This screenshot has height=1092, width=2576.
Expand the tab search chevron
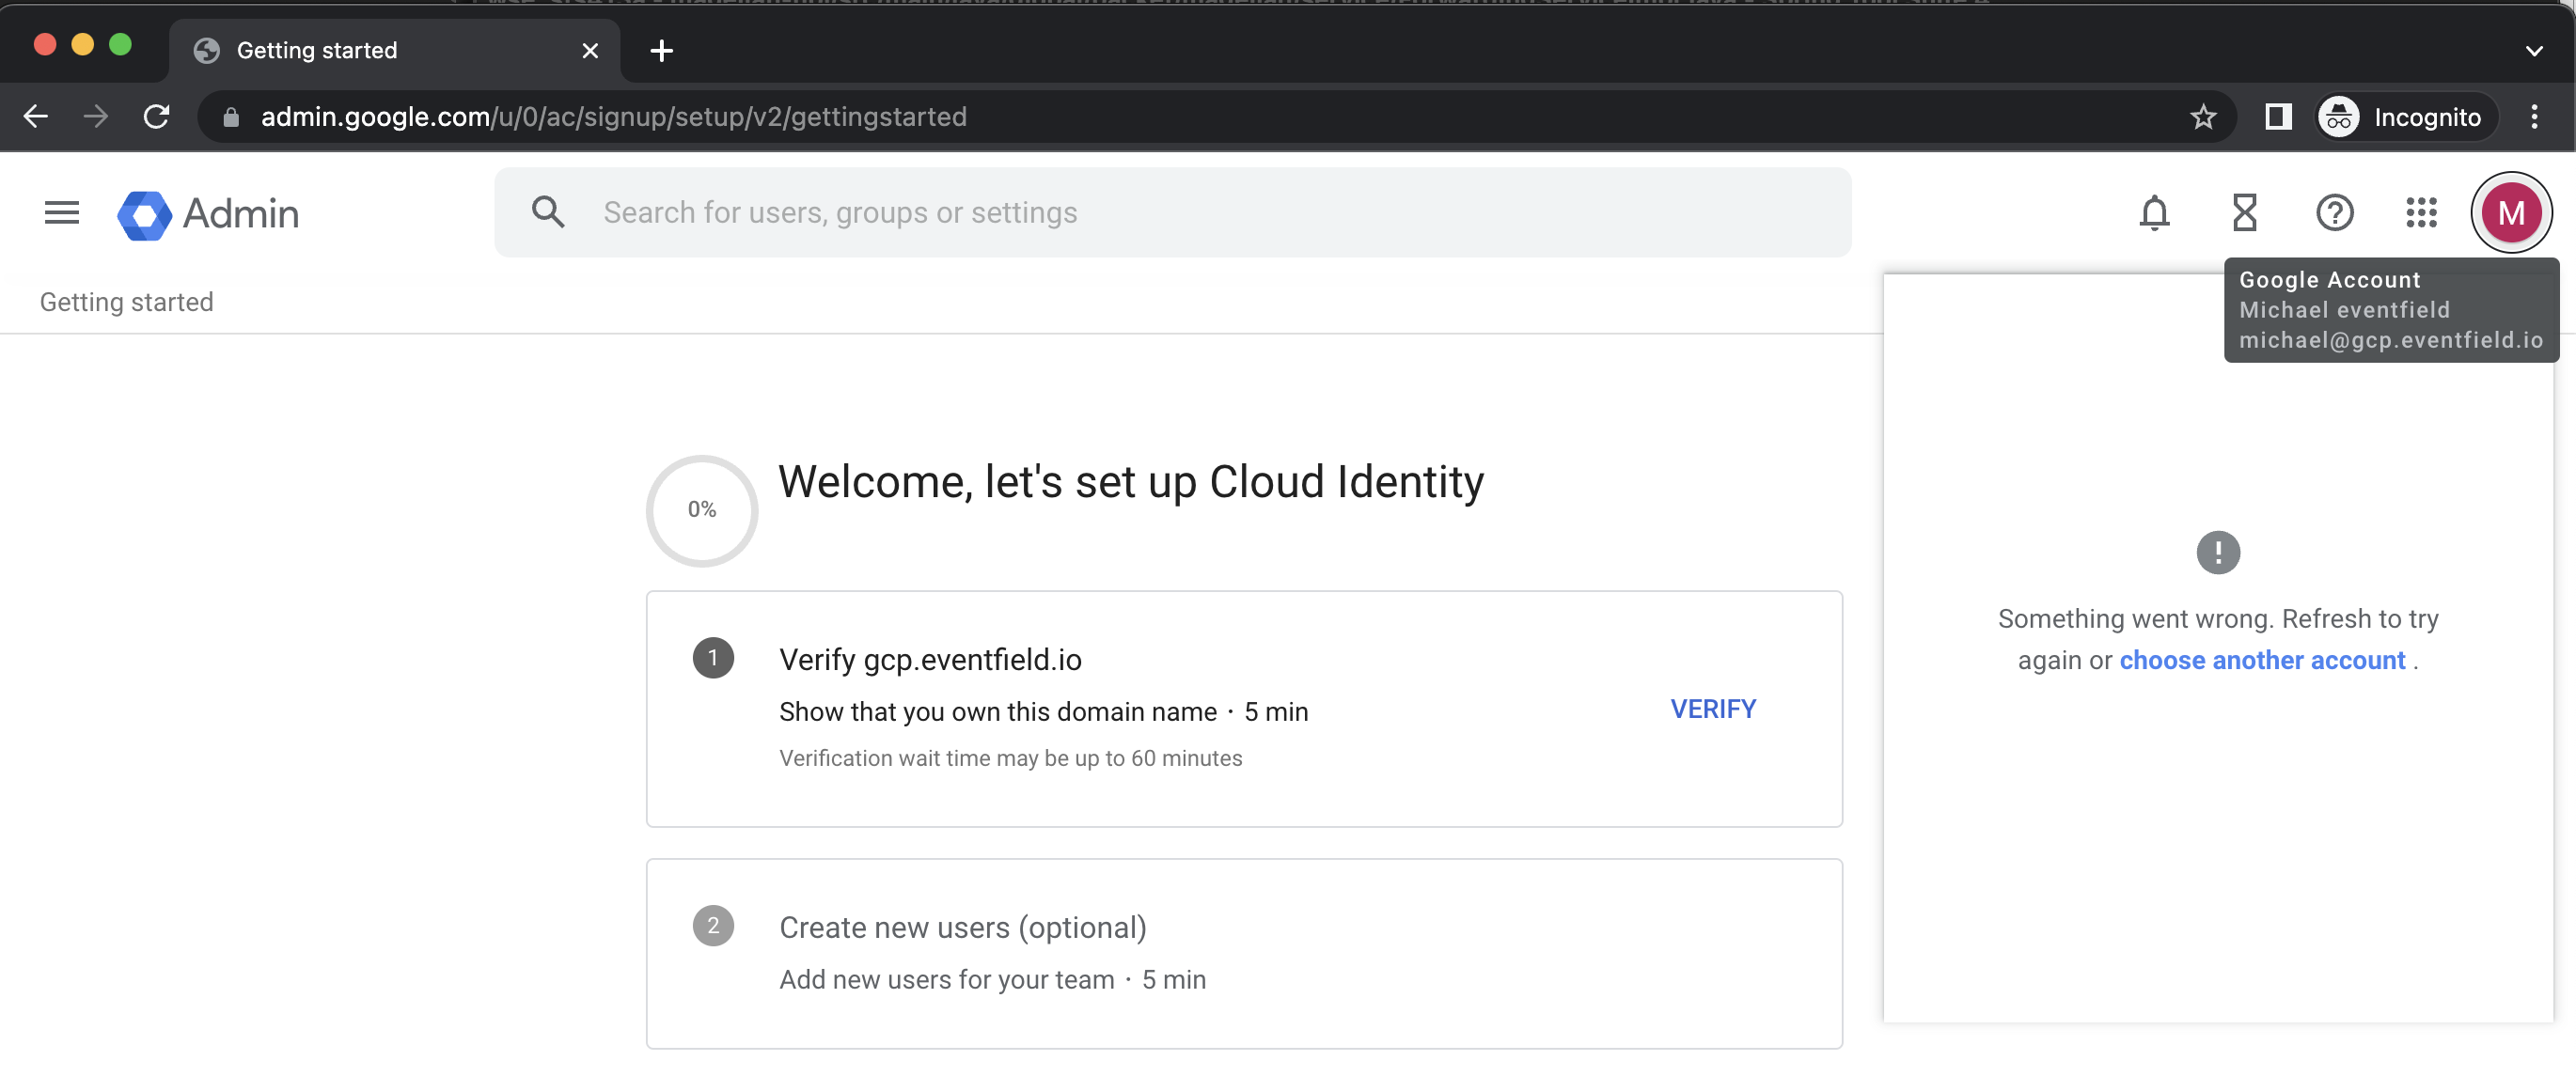click(2533, 51)
